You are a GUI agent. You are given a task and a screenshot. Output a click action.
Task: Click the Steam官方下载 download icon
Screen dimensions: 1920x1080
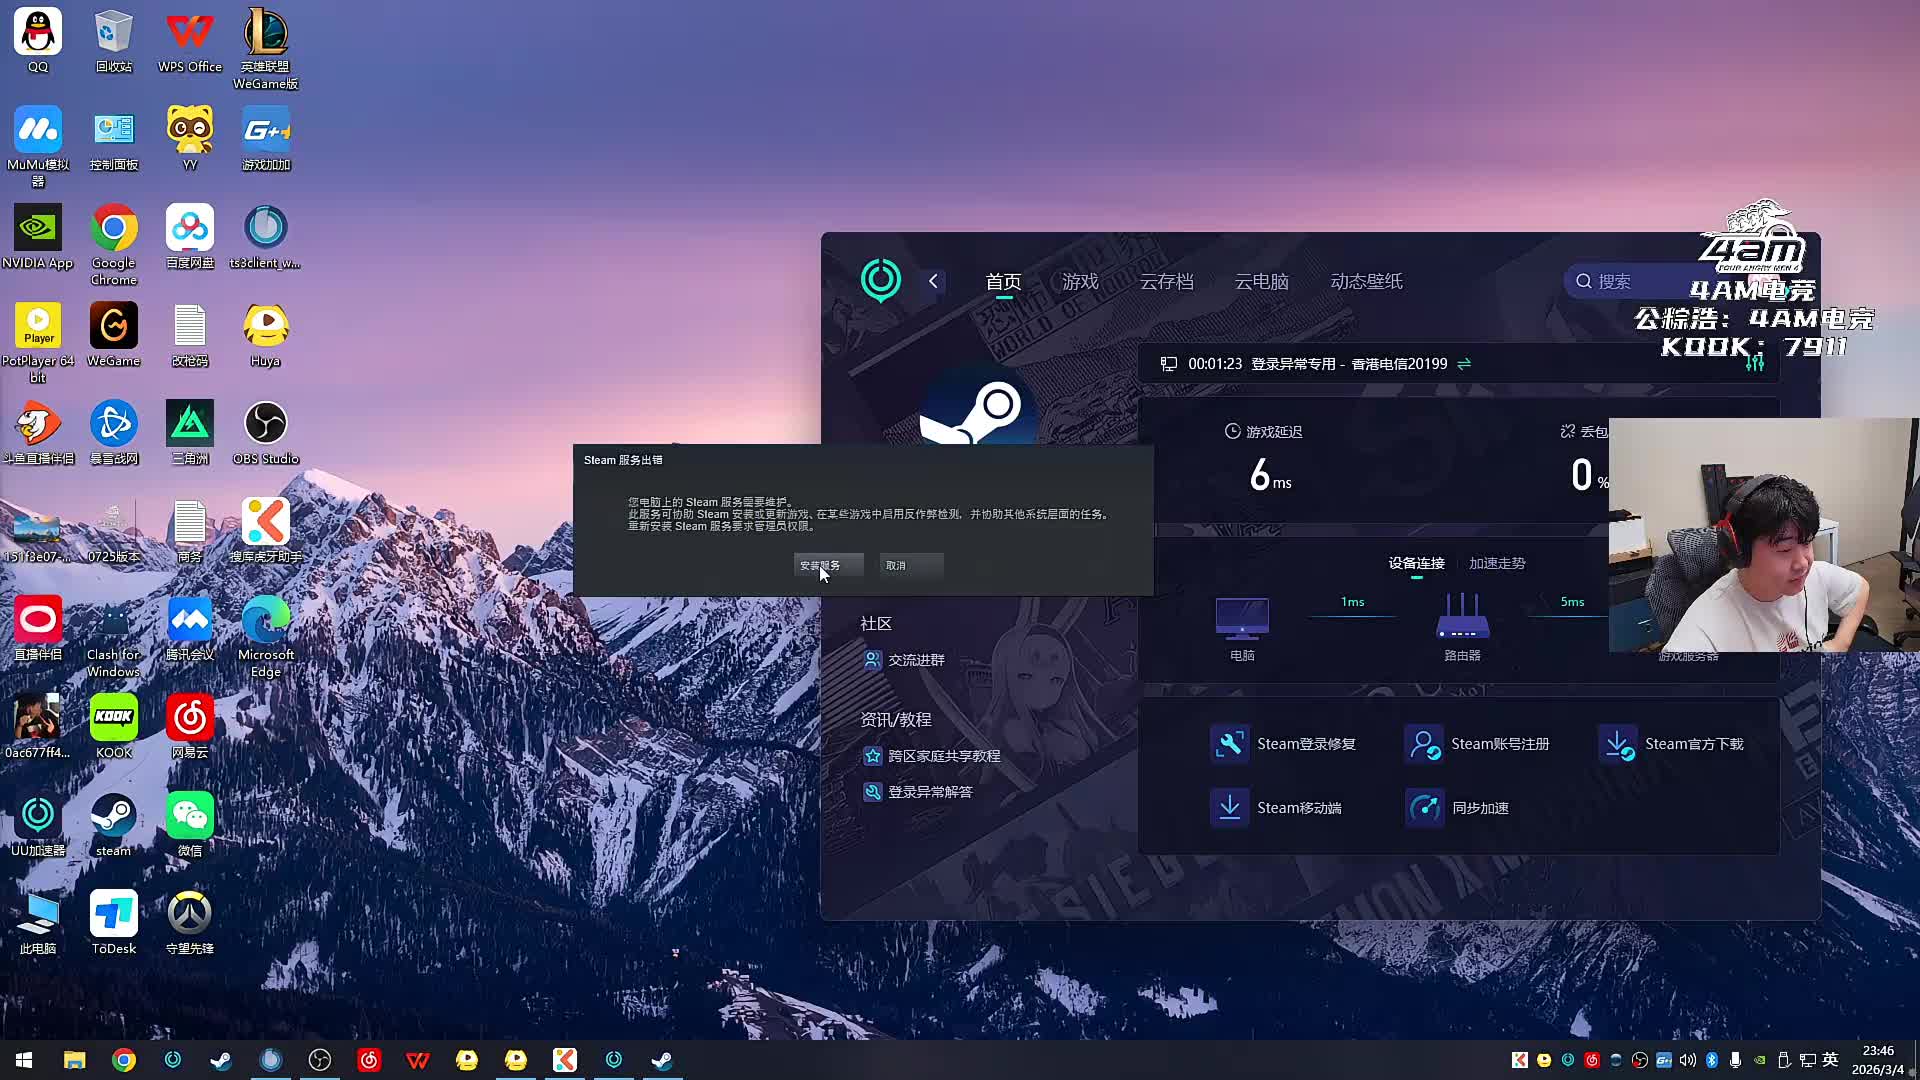coord(1617,744)
